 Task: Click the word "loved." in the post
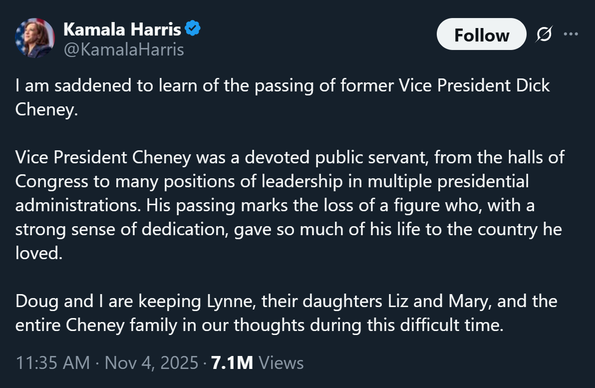tap(39, 253)
